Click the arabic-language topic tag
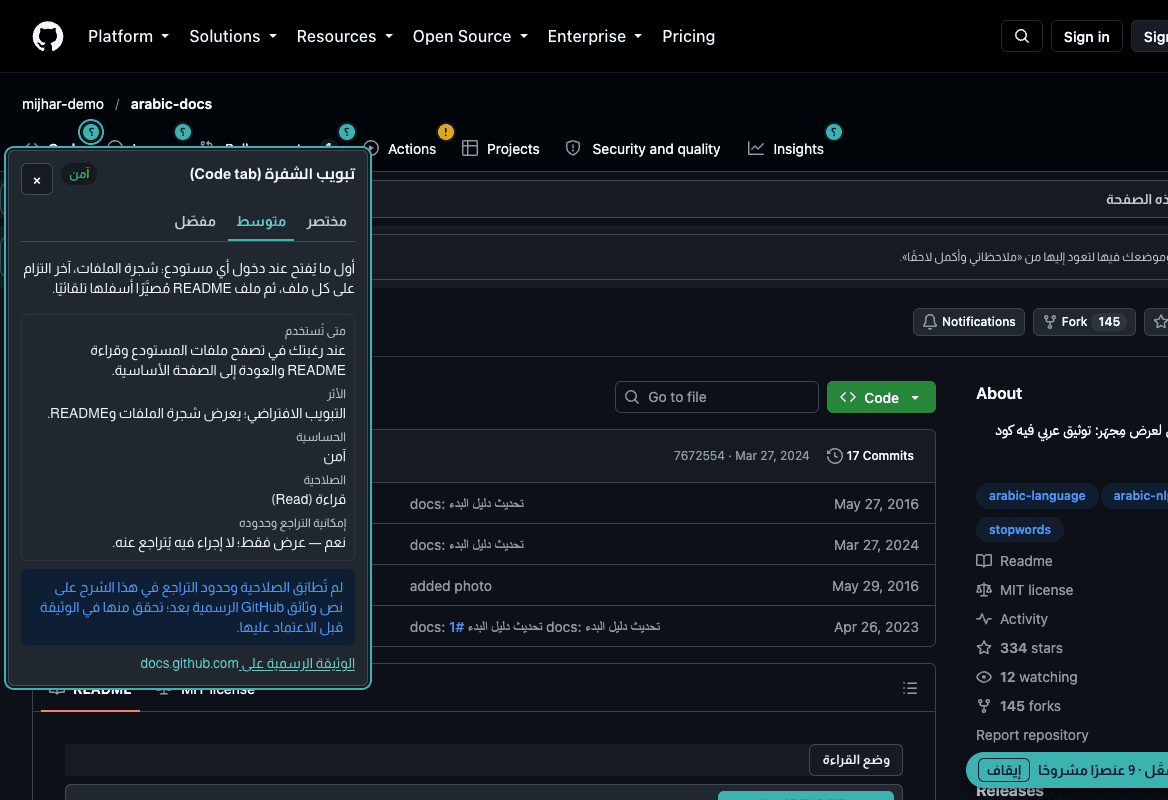This screenshot has height=800, width=1168. pos(1036,496)
